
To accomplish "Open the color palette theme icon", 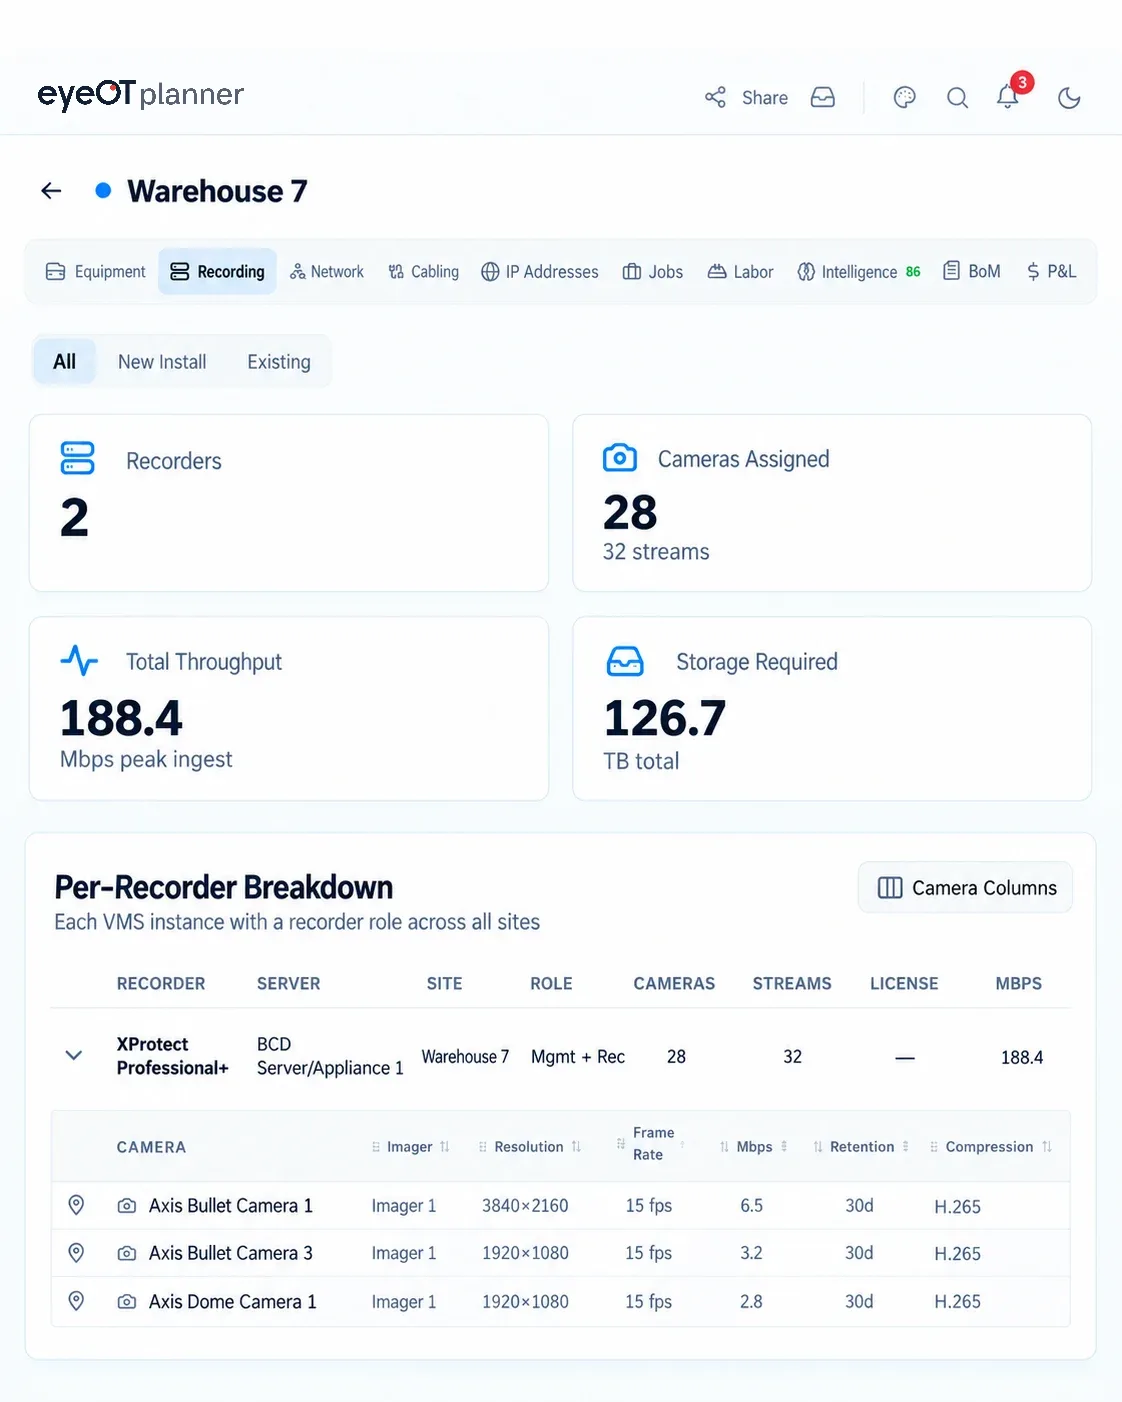I will [x=905, y=97].
